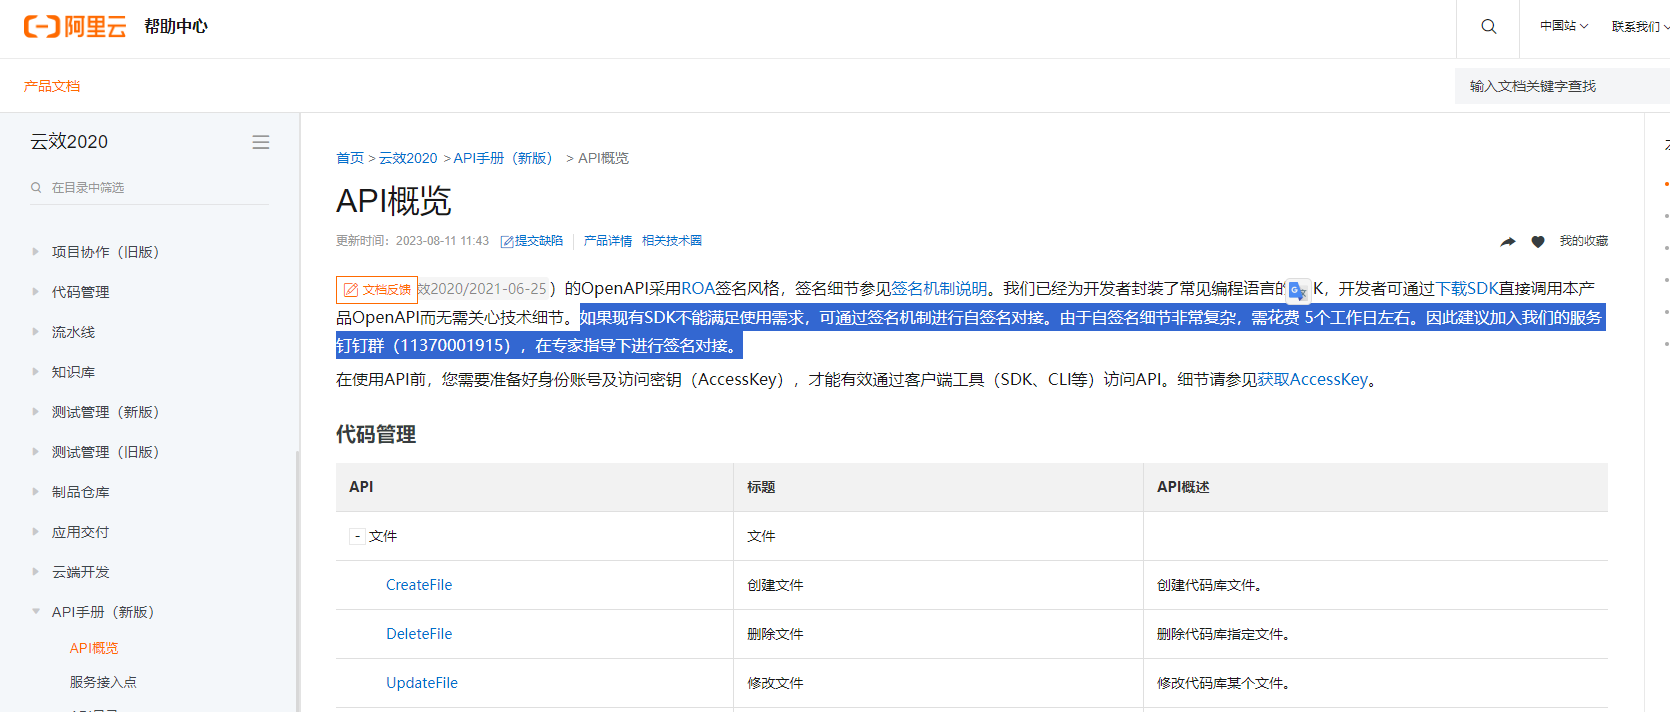The width and height of the screenshot is (1670, 712).
Task: Open the 签名机制说明 link
Action: point(939,288)
